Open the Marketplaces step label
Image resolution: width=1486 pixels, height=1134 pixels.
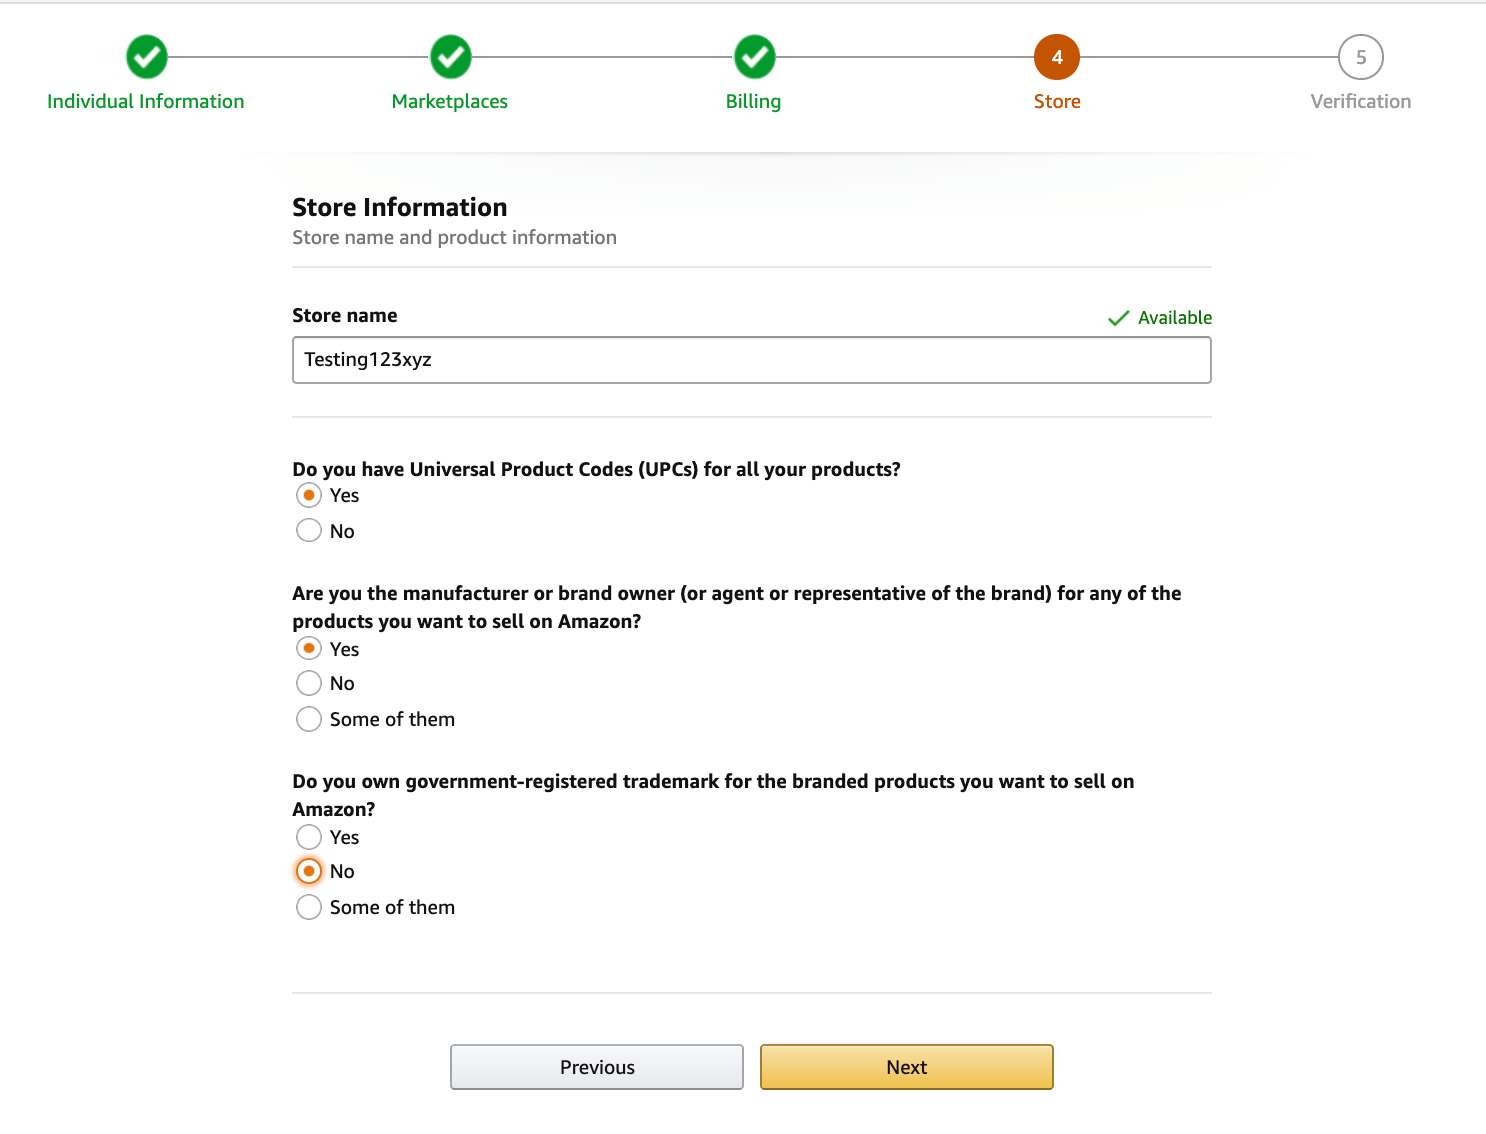tap(450, 101)
